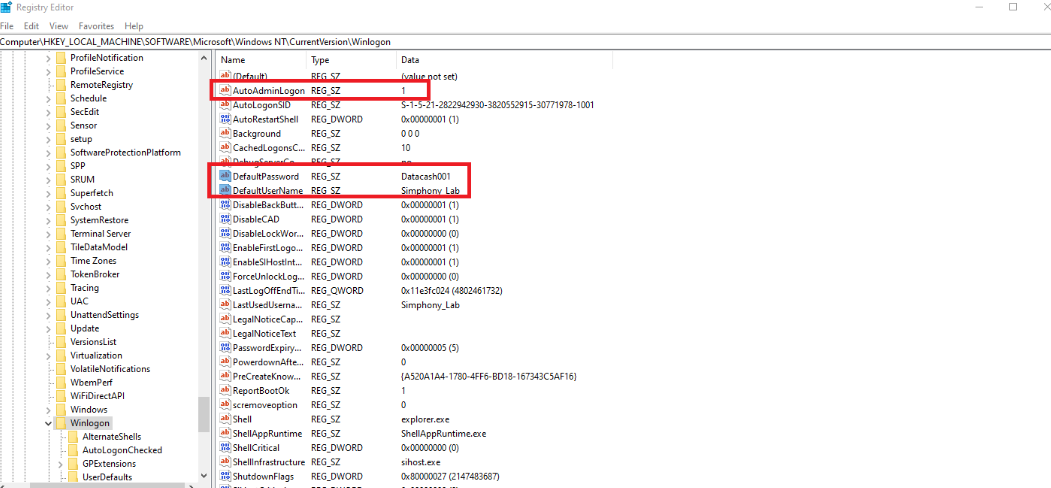This screenshot has height=488, width=1051.
Task: Click the S-1-5-21 SID data value
Action: (x=497, y=105)
